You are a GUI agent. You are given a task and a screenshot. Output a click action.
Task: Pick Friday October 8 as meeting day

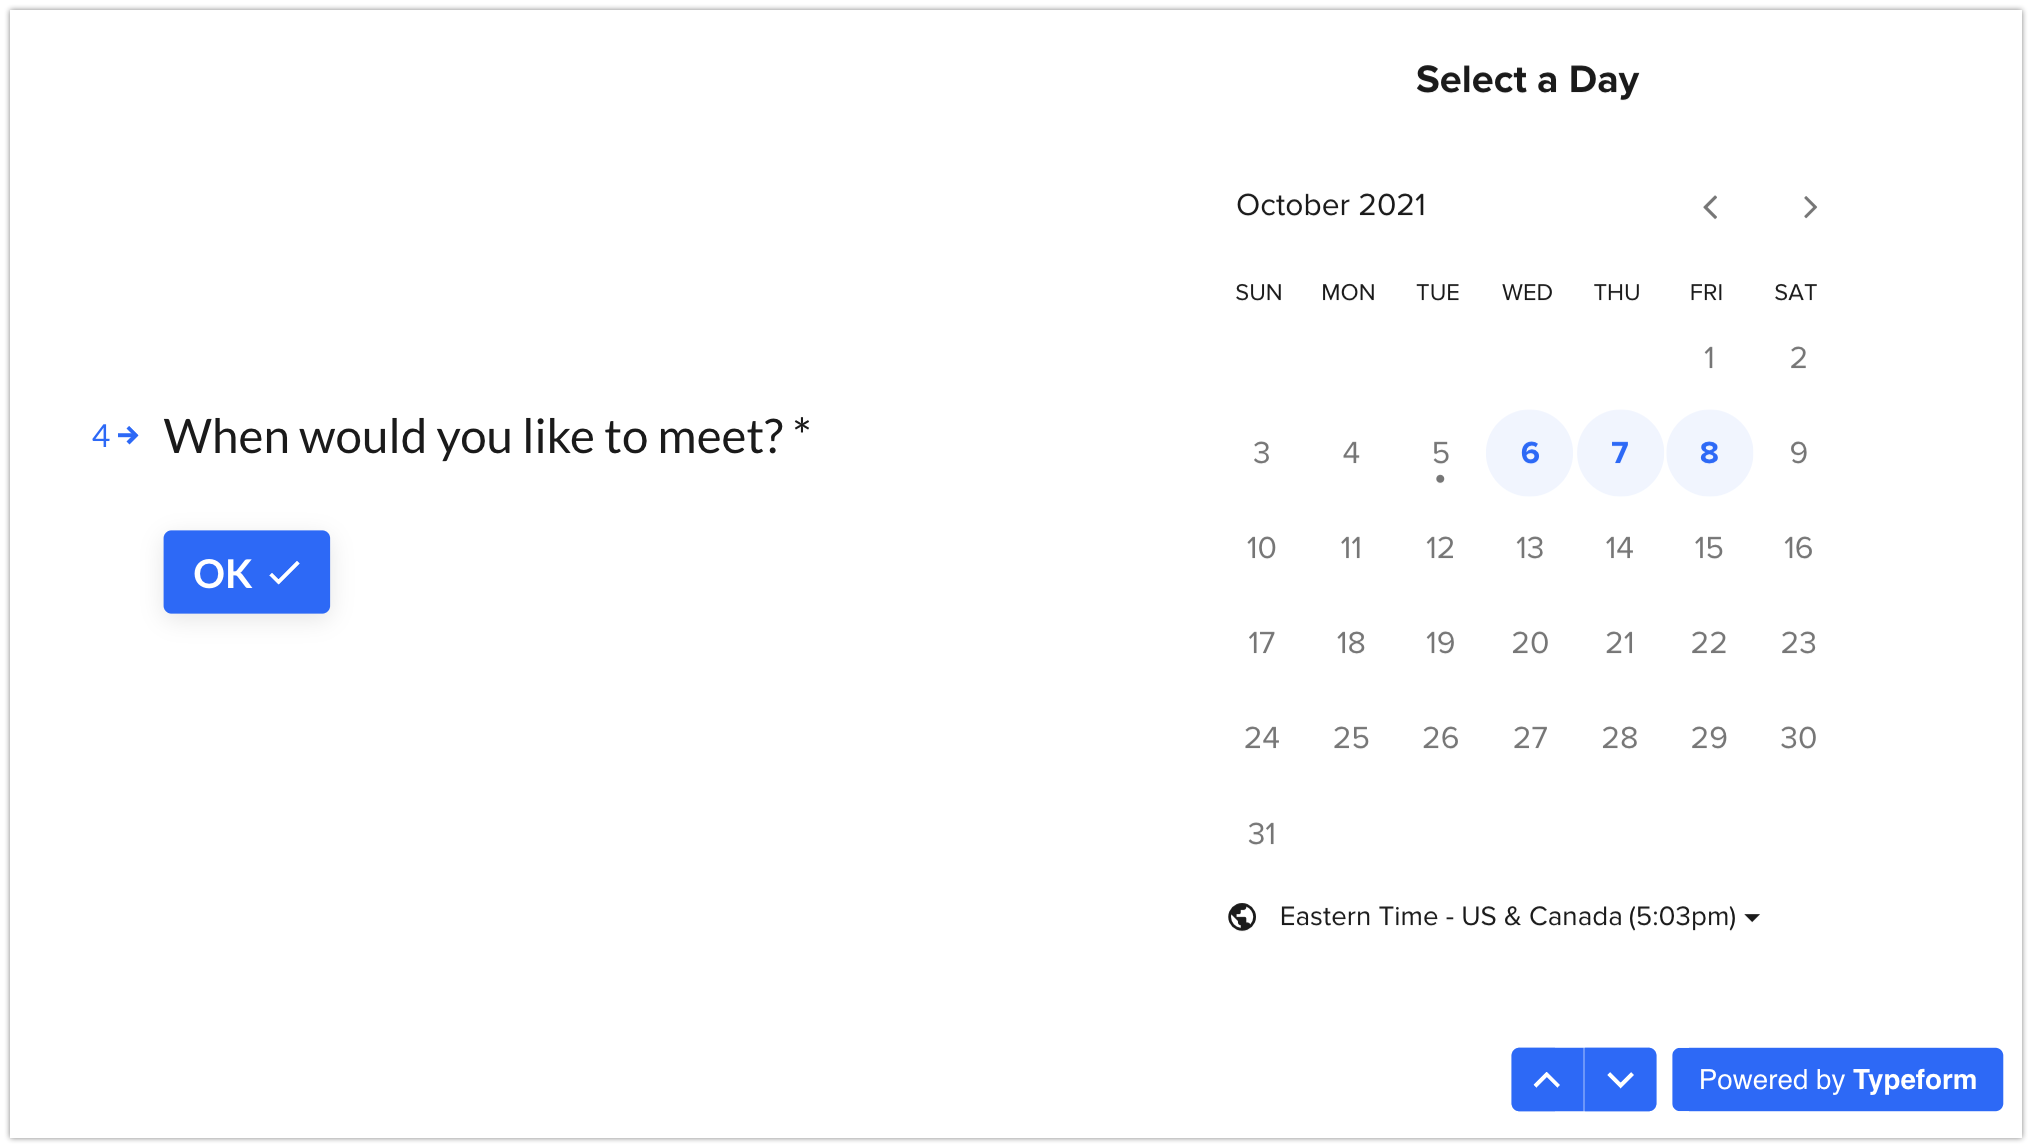pyautogui.click(x=1709, y=453)
